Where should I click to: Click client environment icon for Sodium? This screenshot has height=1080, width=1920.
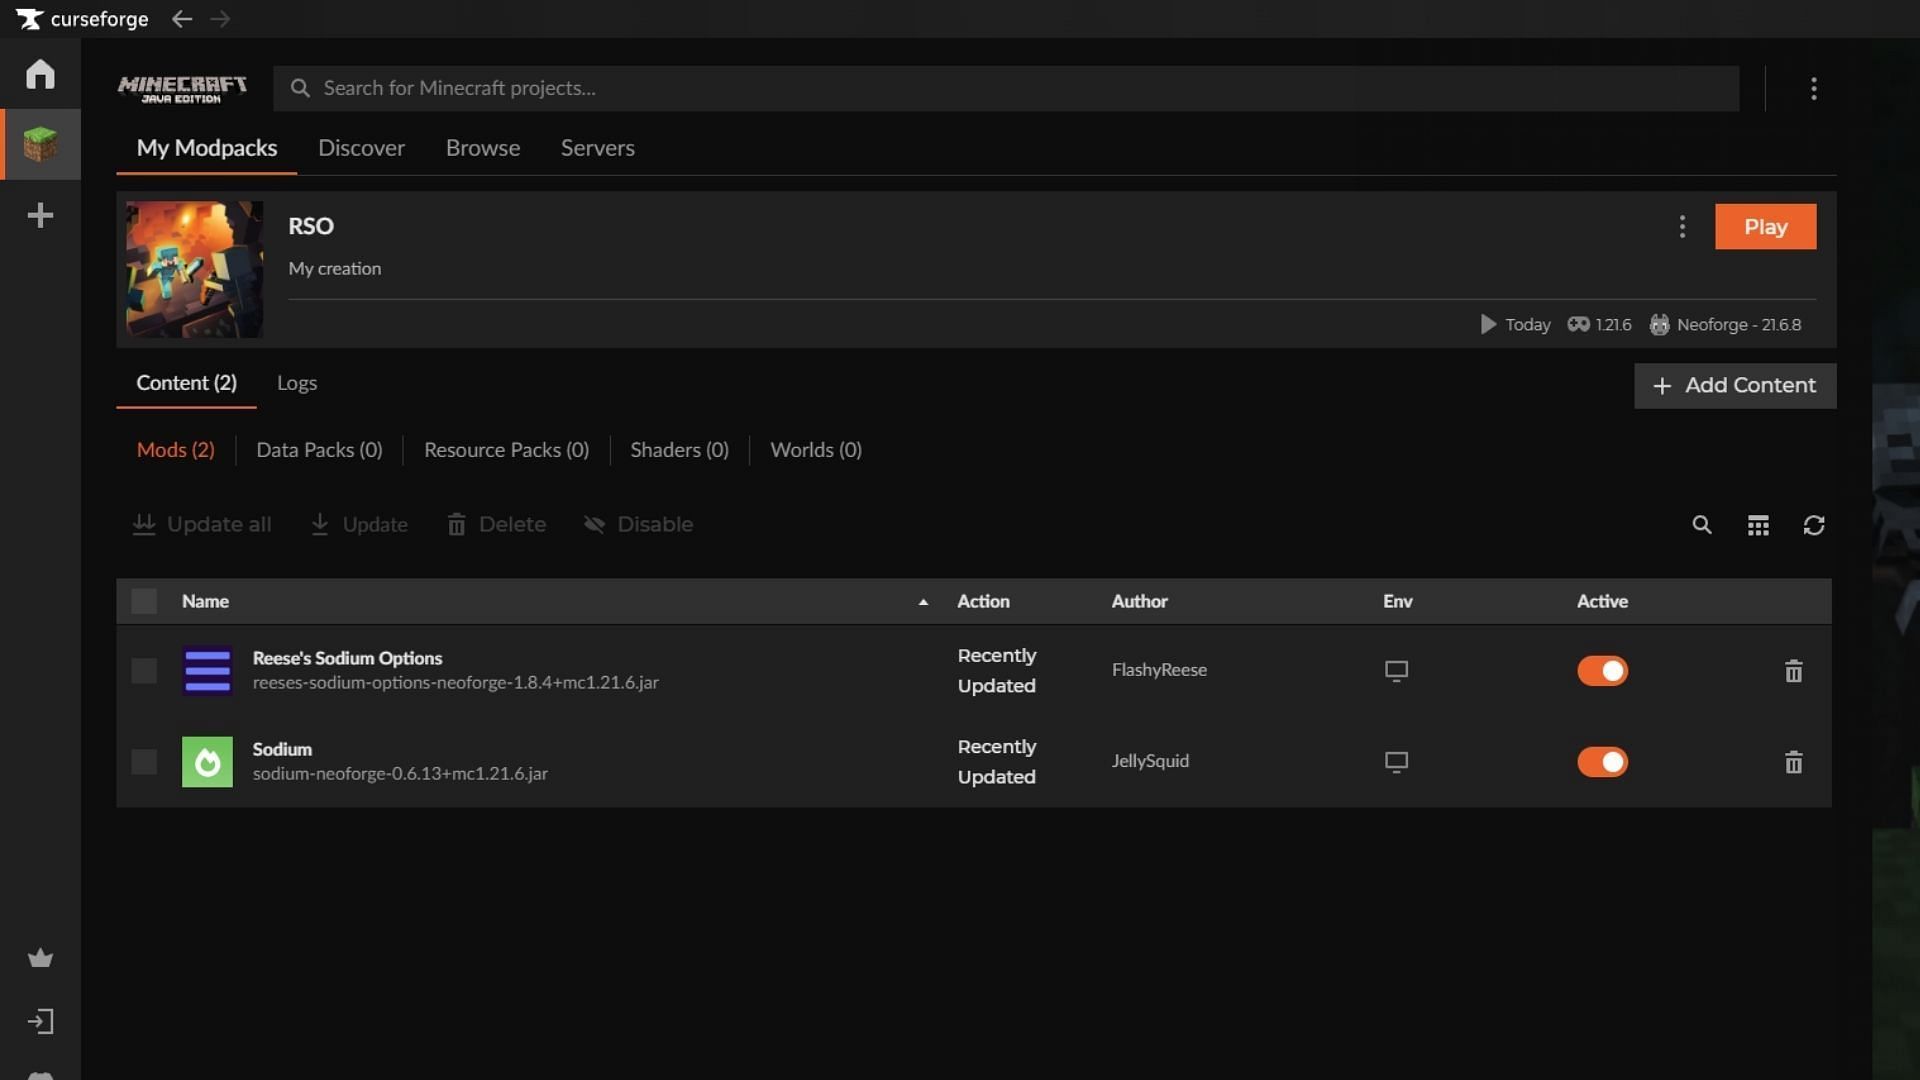(1396, 762)
